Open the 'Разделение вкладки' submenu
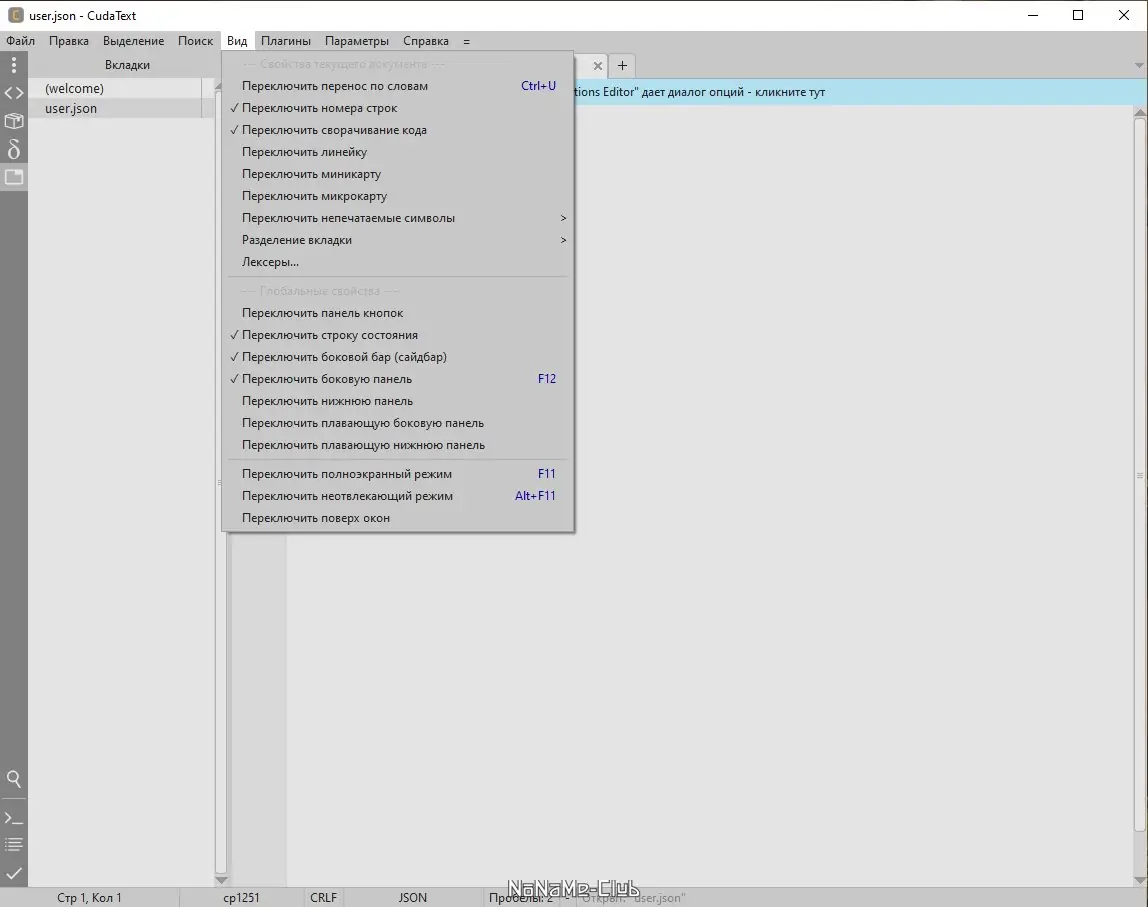The image size is (1148, 907). [x=300, y=239]
